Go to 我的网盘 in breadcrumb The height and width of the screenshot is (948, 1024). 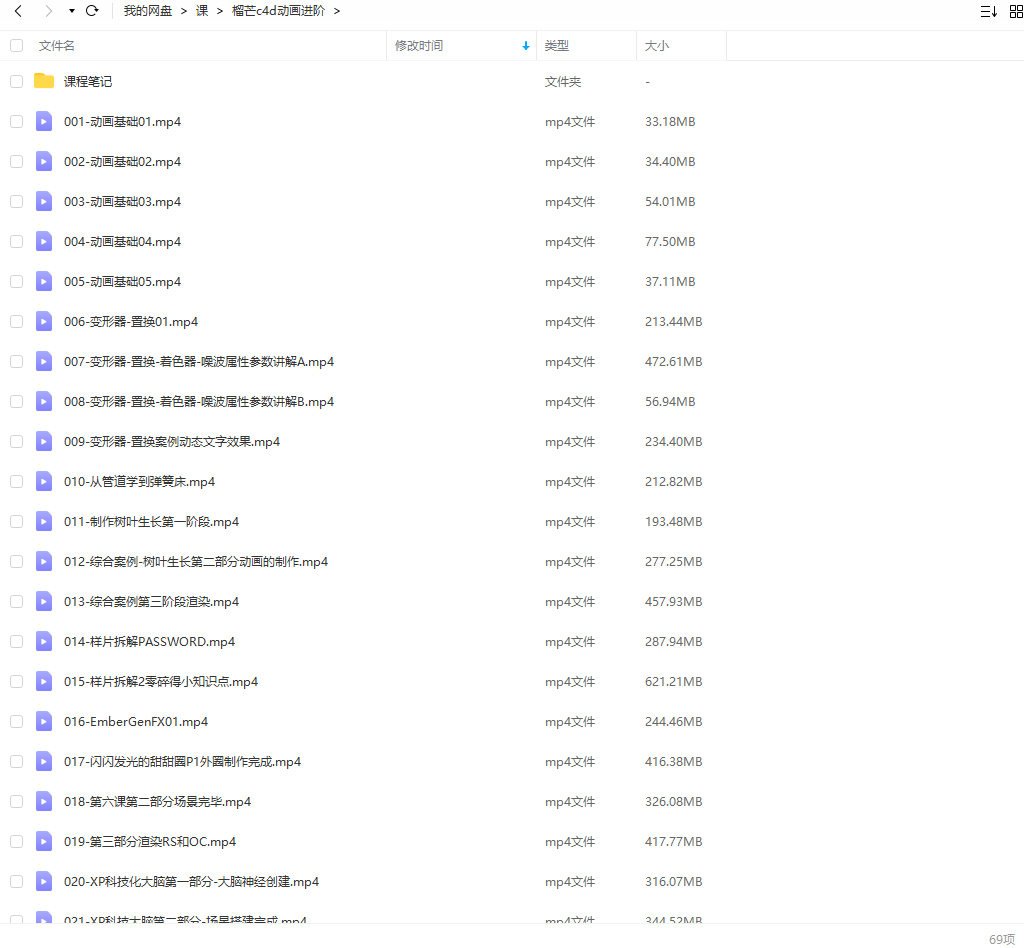(148, 11)
